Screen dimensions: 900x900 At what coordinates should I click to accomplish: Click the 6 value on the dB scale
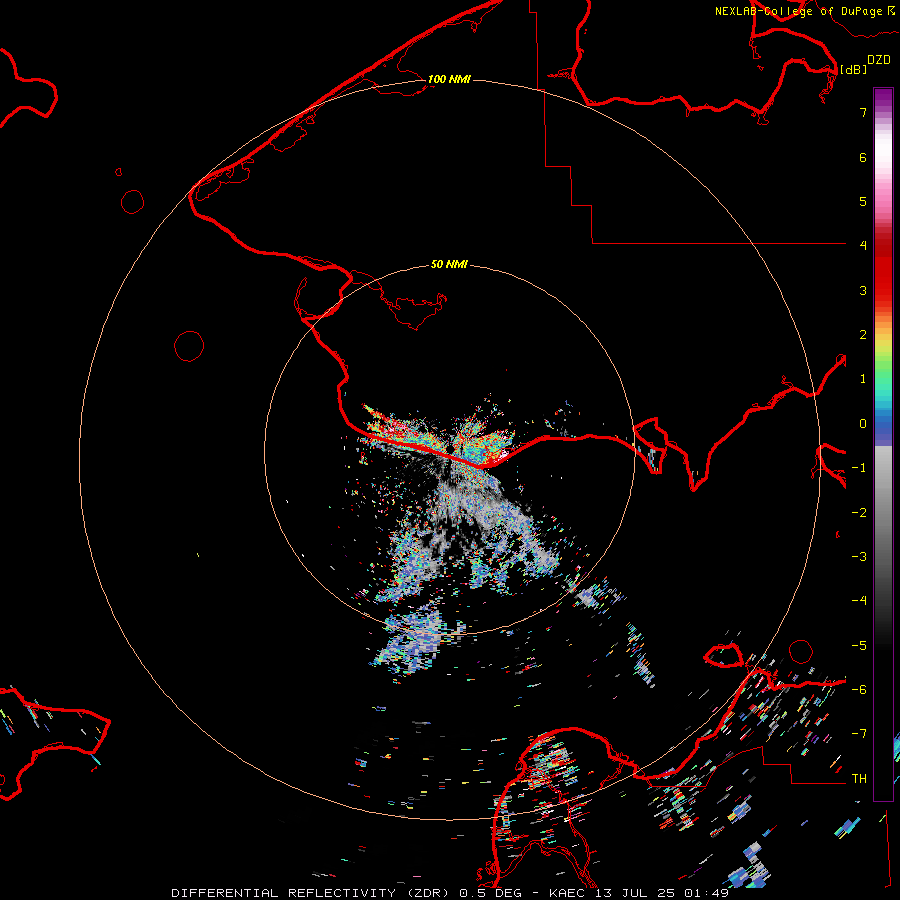[863, 157]
